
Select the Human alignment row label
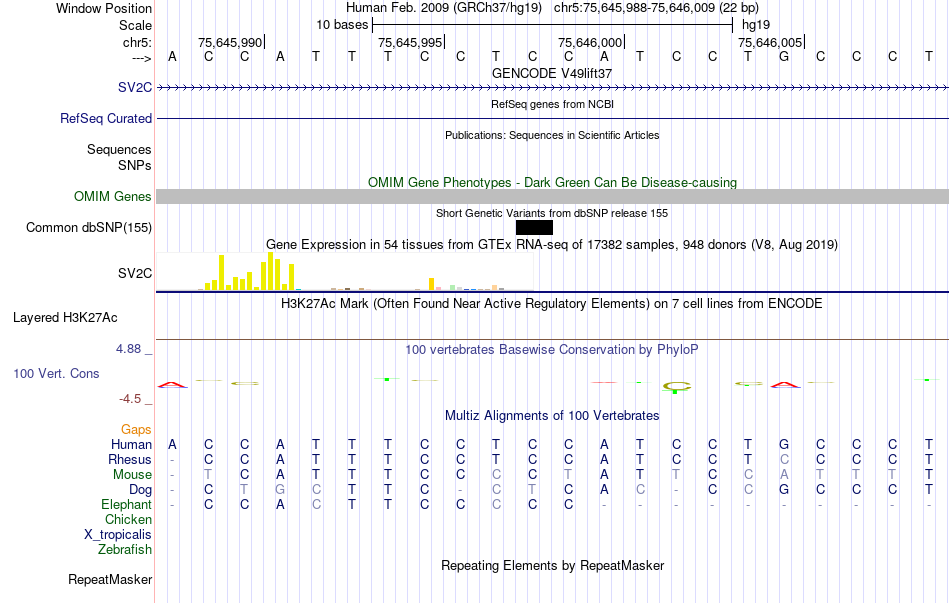point(131,444)
